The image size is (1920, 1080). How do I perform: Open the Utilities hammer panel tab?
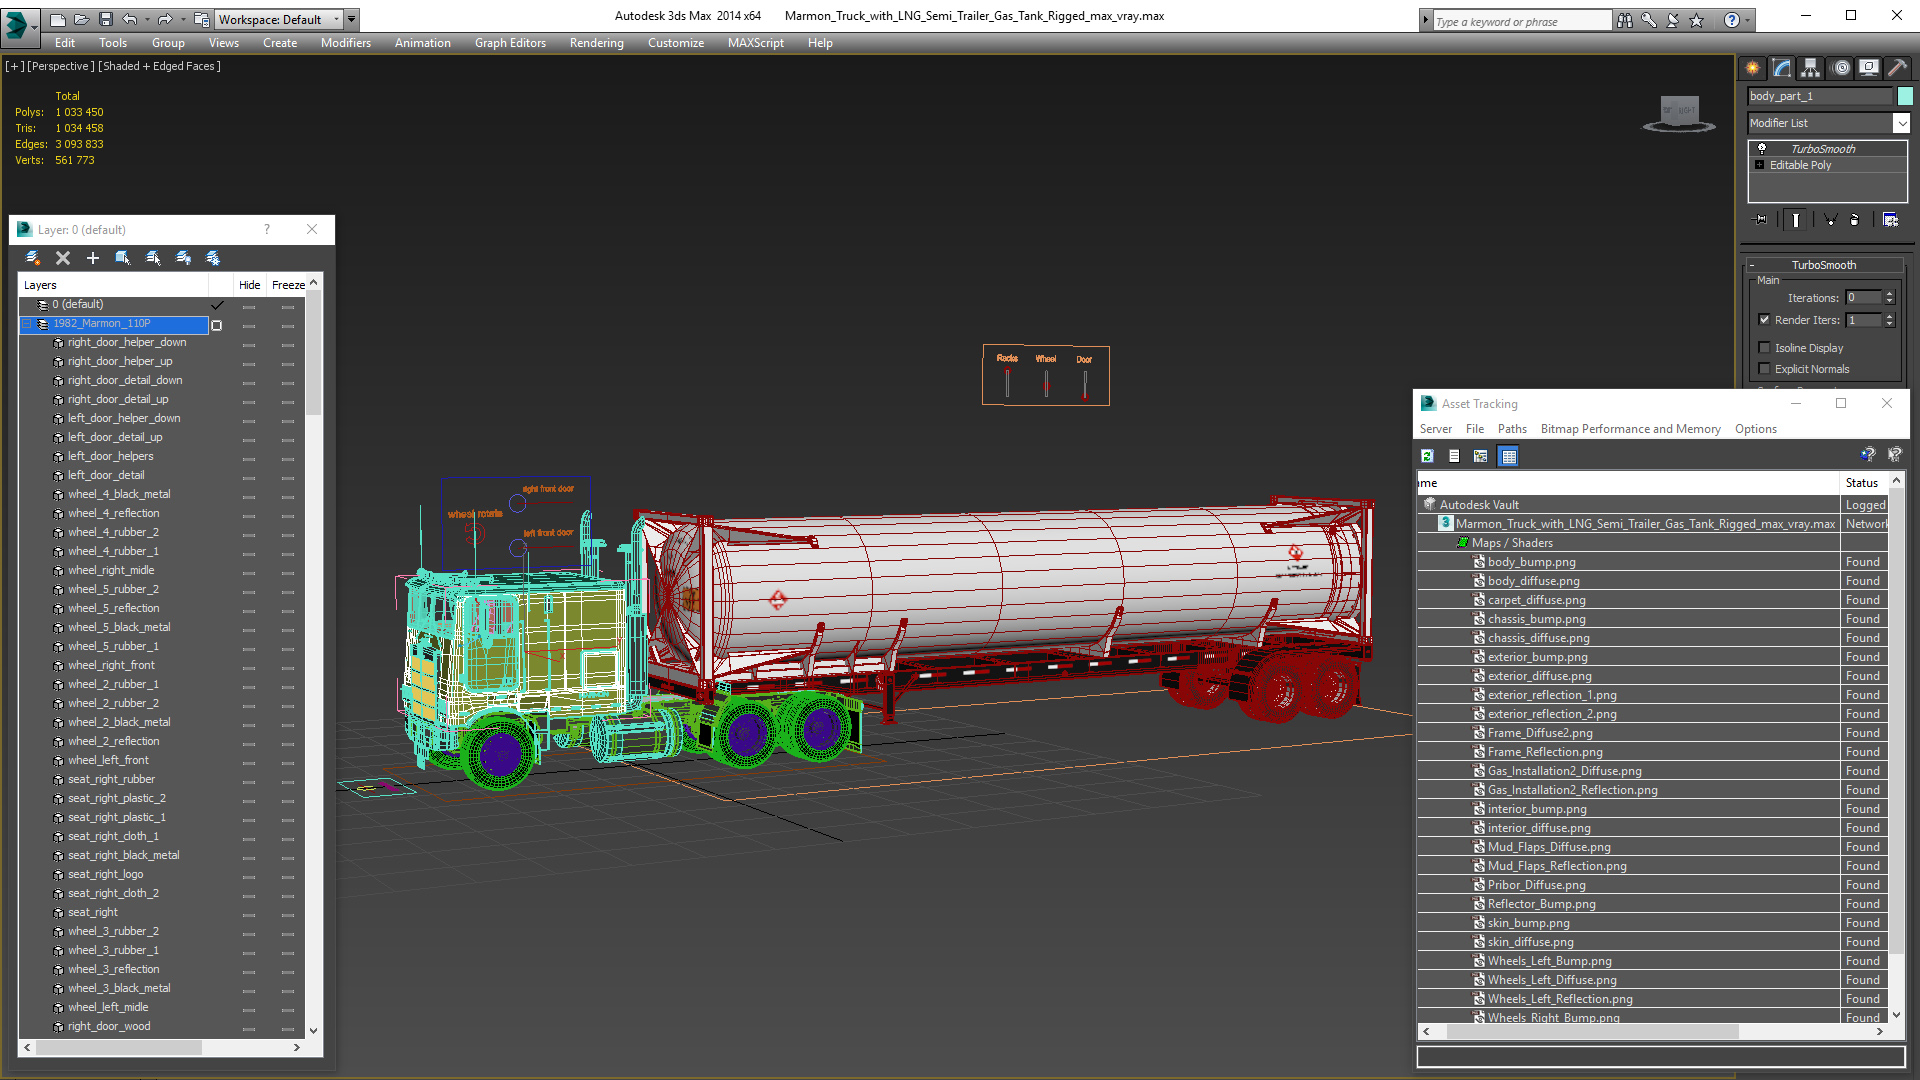[x=1897, y=68]
